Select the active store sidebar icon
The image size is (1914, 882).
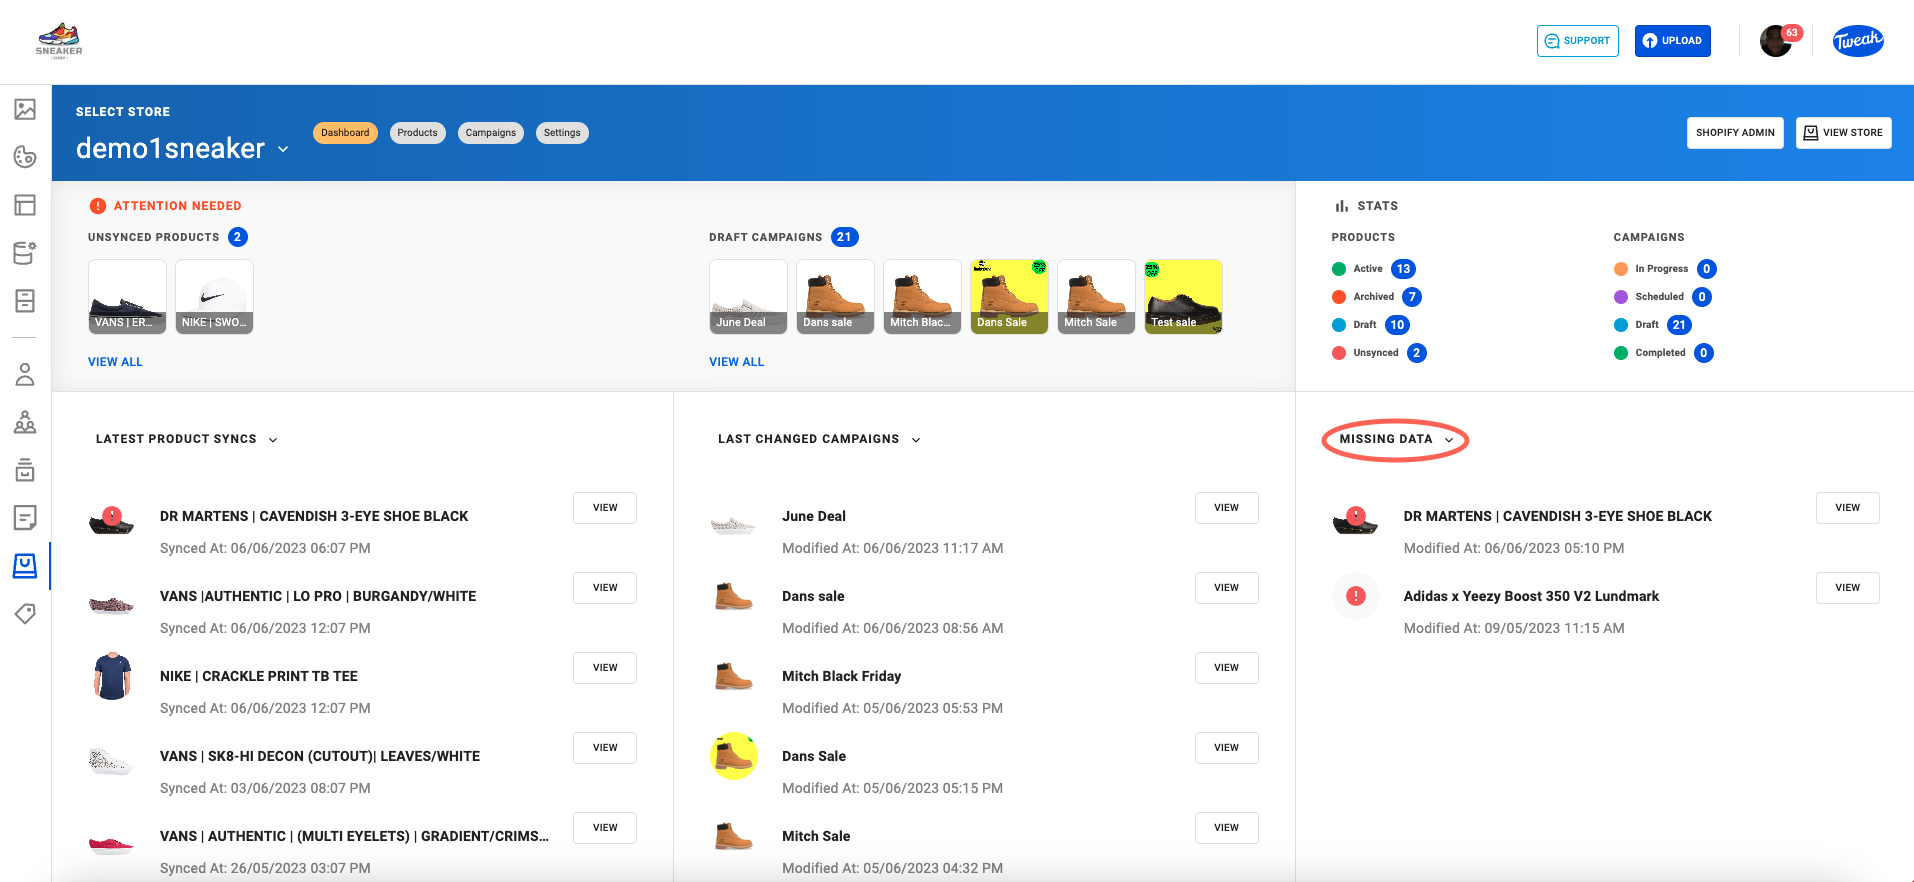(x=25, y=566)
